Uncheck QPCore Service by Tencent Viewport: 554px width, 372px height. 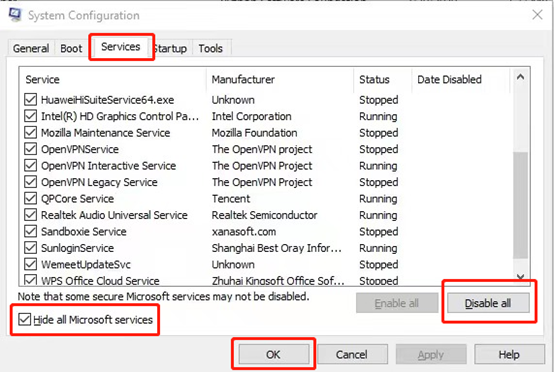pyautogui.click(x=31, y=199)
